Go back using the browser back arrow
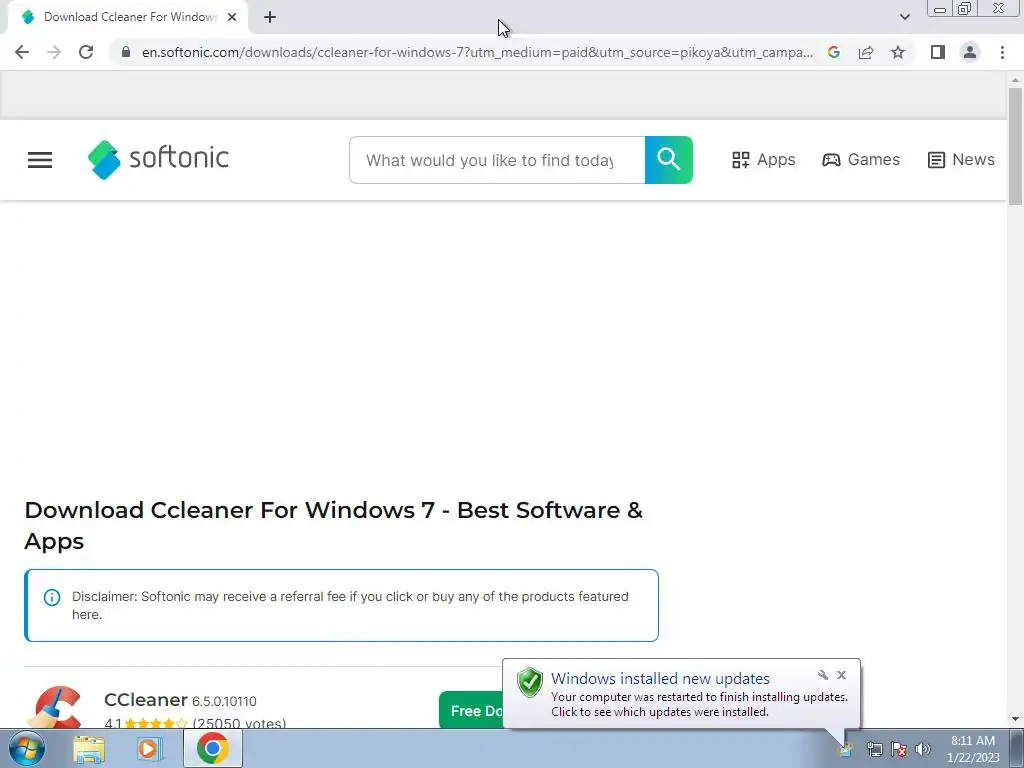The height and width of the screenshot is (768, 1024). pos(22,52)
